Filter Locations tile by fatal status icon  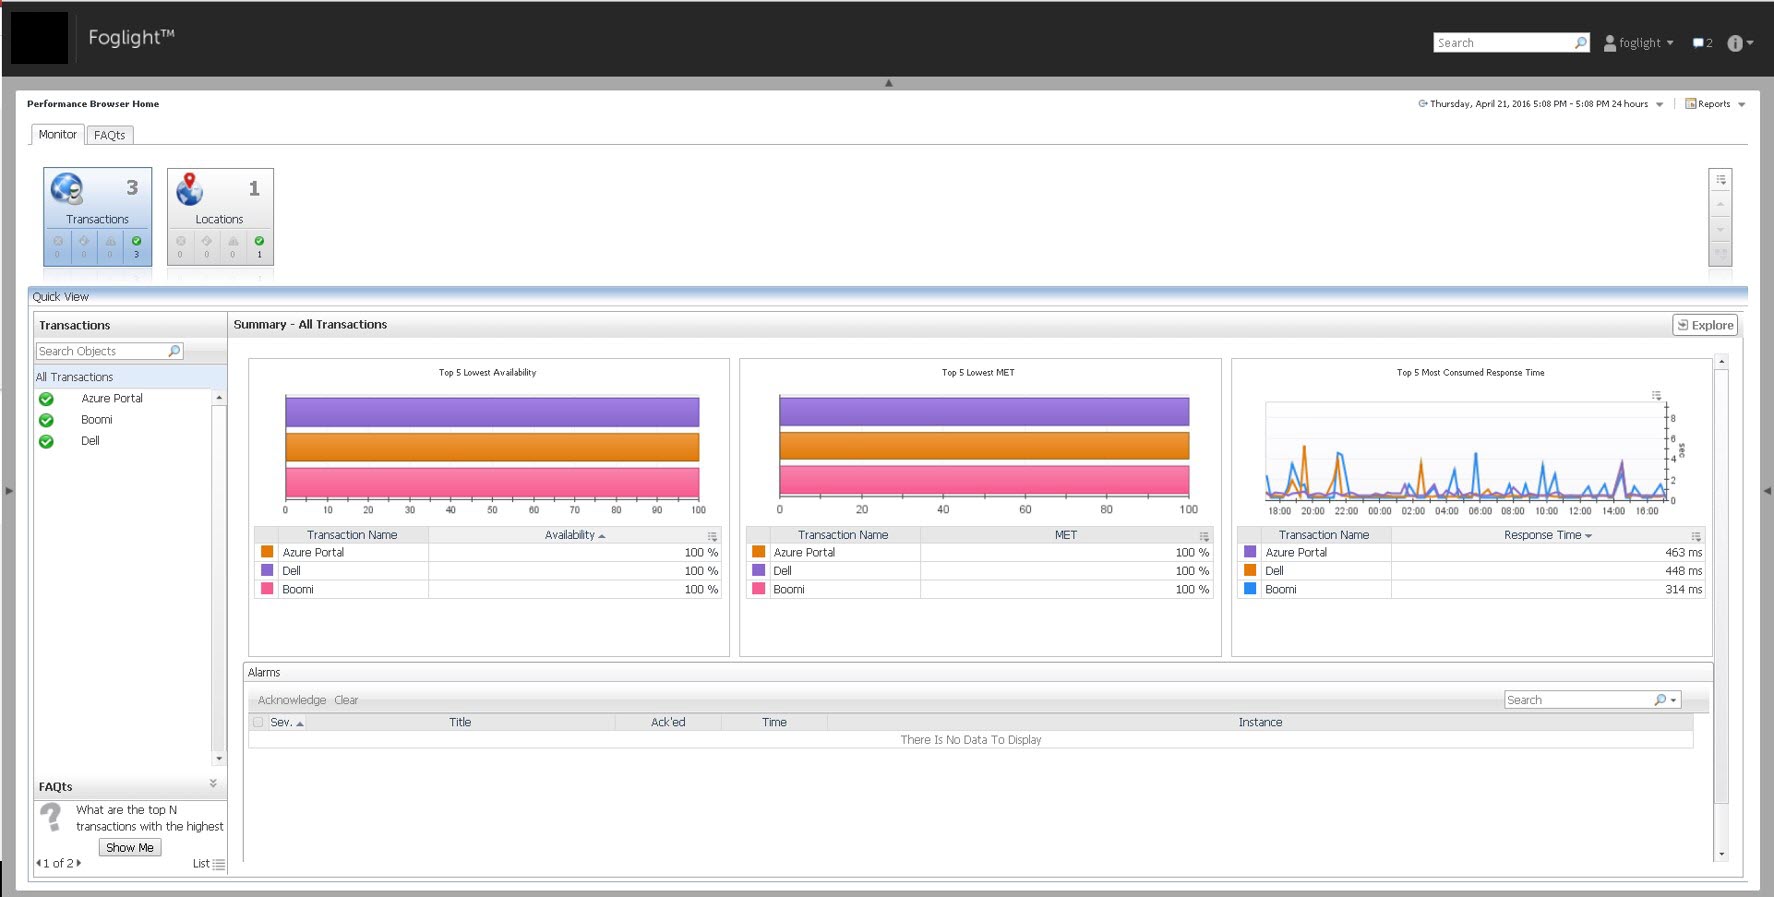coord(181,241)
